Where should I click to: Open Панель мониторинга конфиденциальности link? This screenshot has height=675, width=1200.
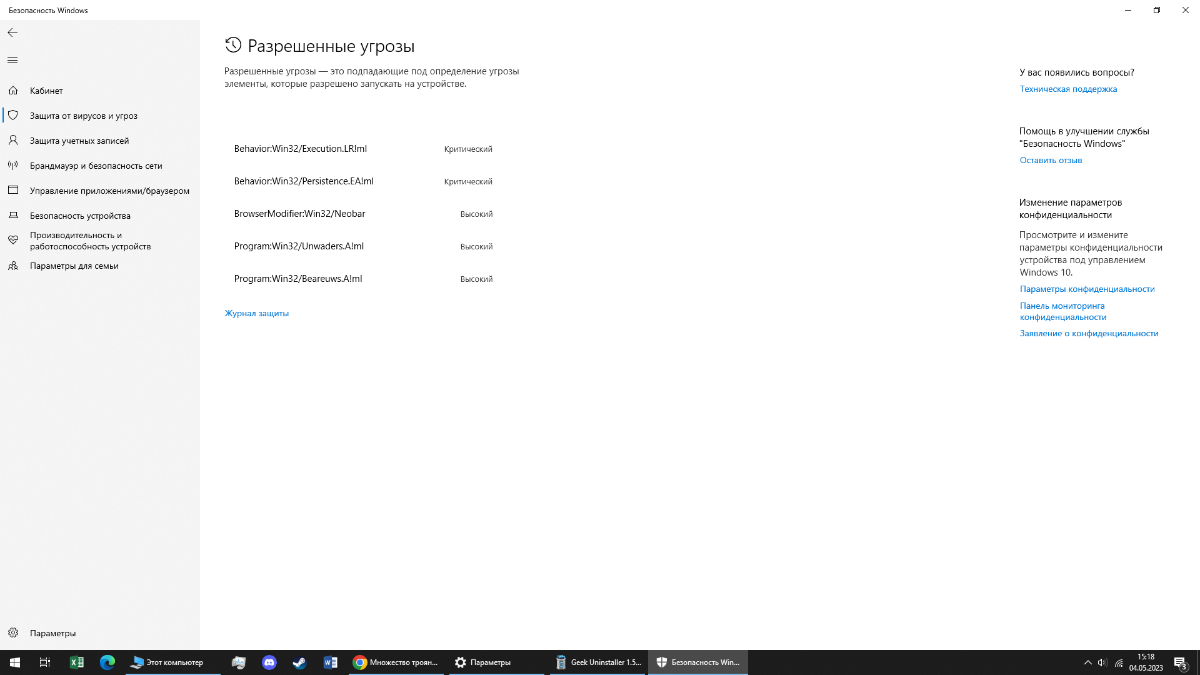(x=1063, y=311)
